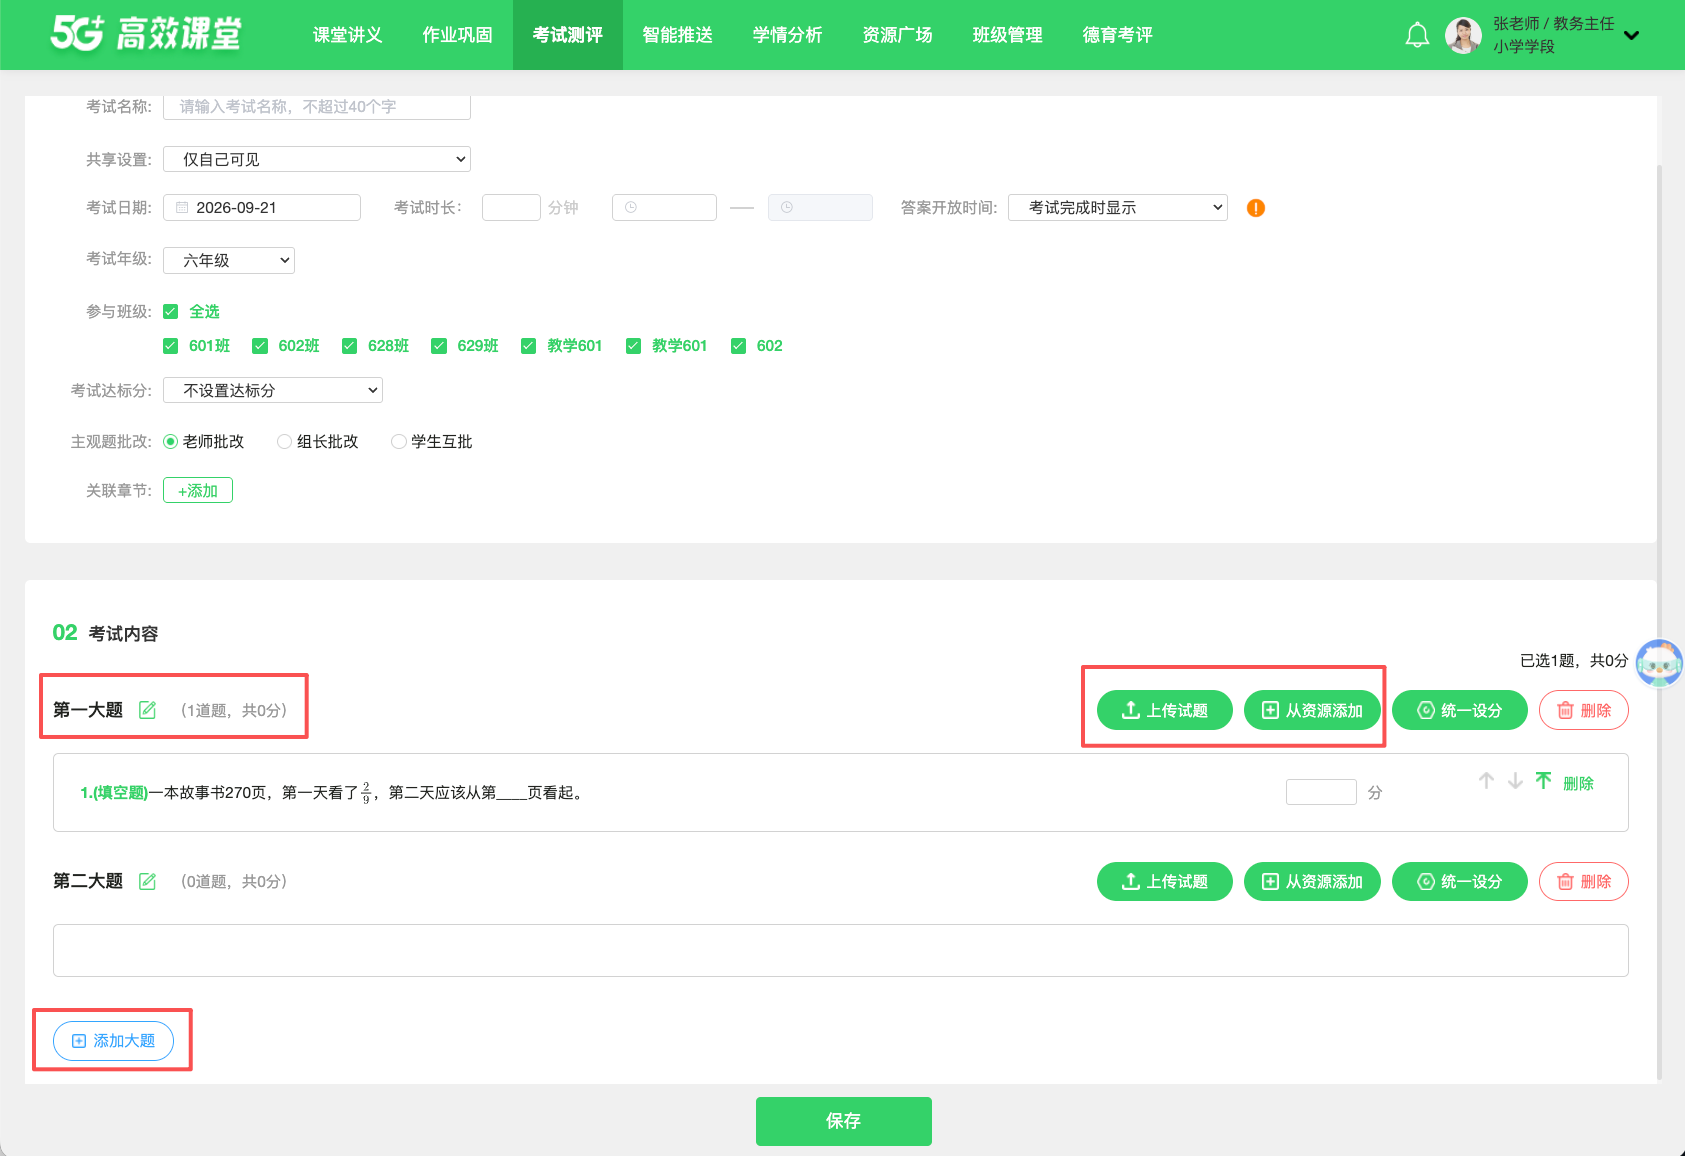Click the 5G高效课堂 logo
1685x1156 pixels.
[146, 34]
